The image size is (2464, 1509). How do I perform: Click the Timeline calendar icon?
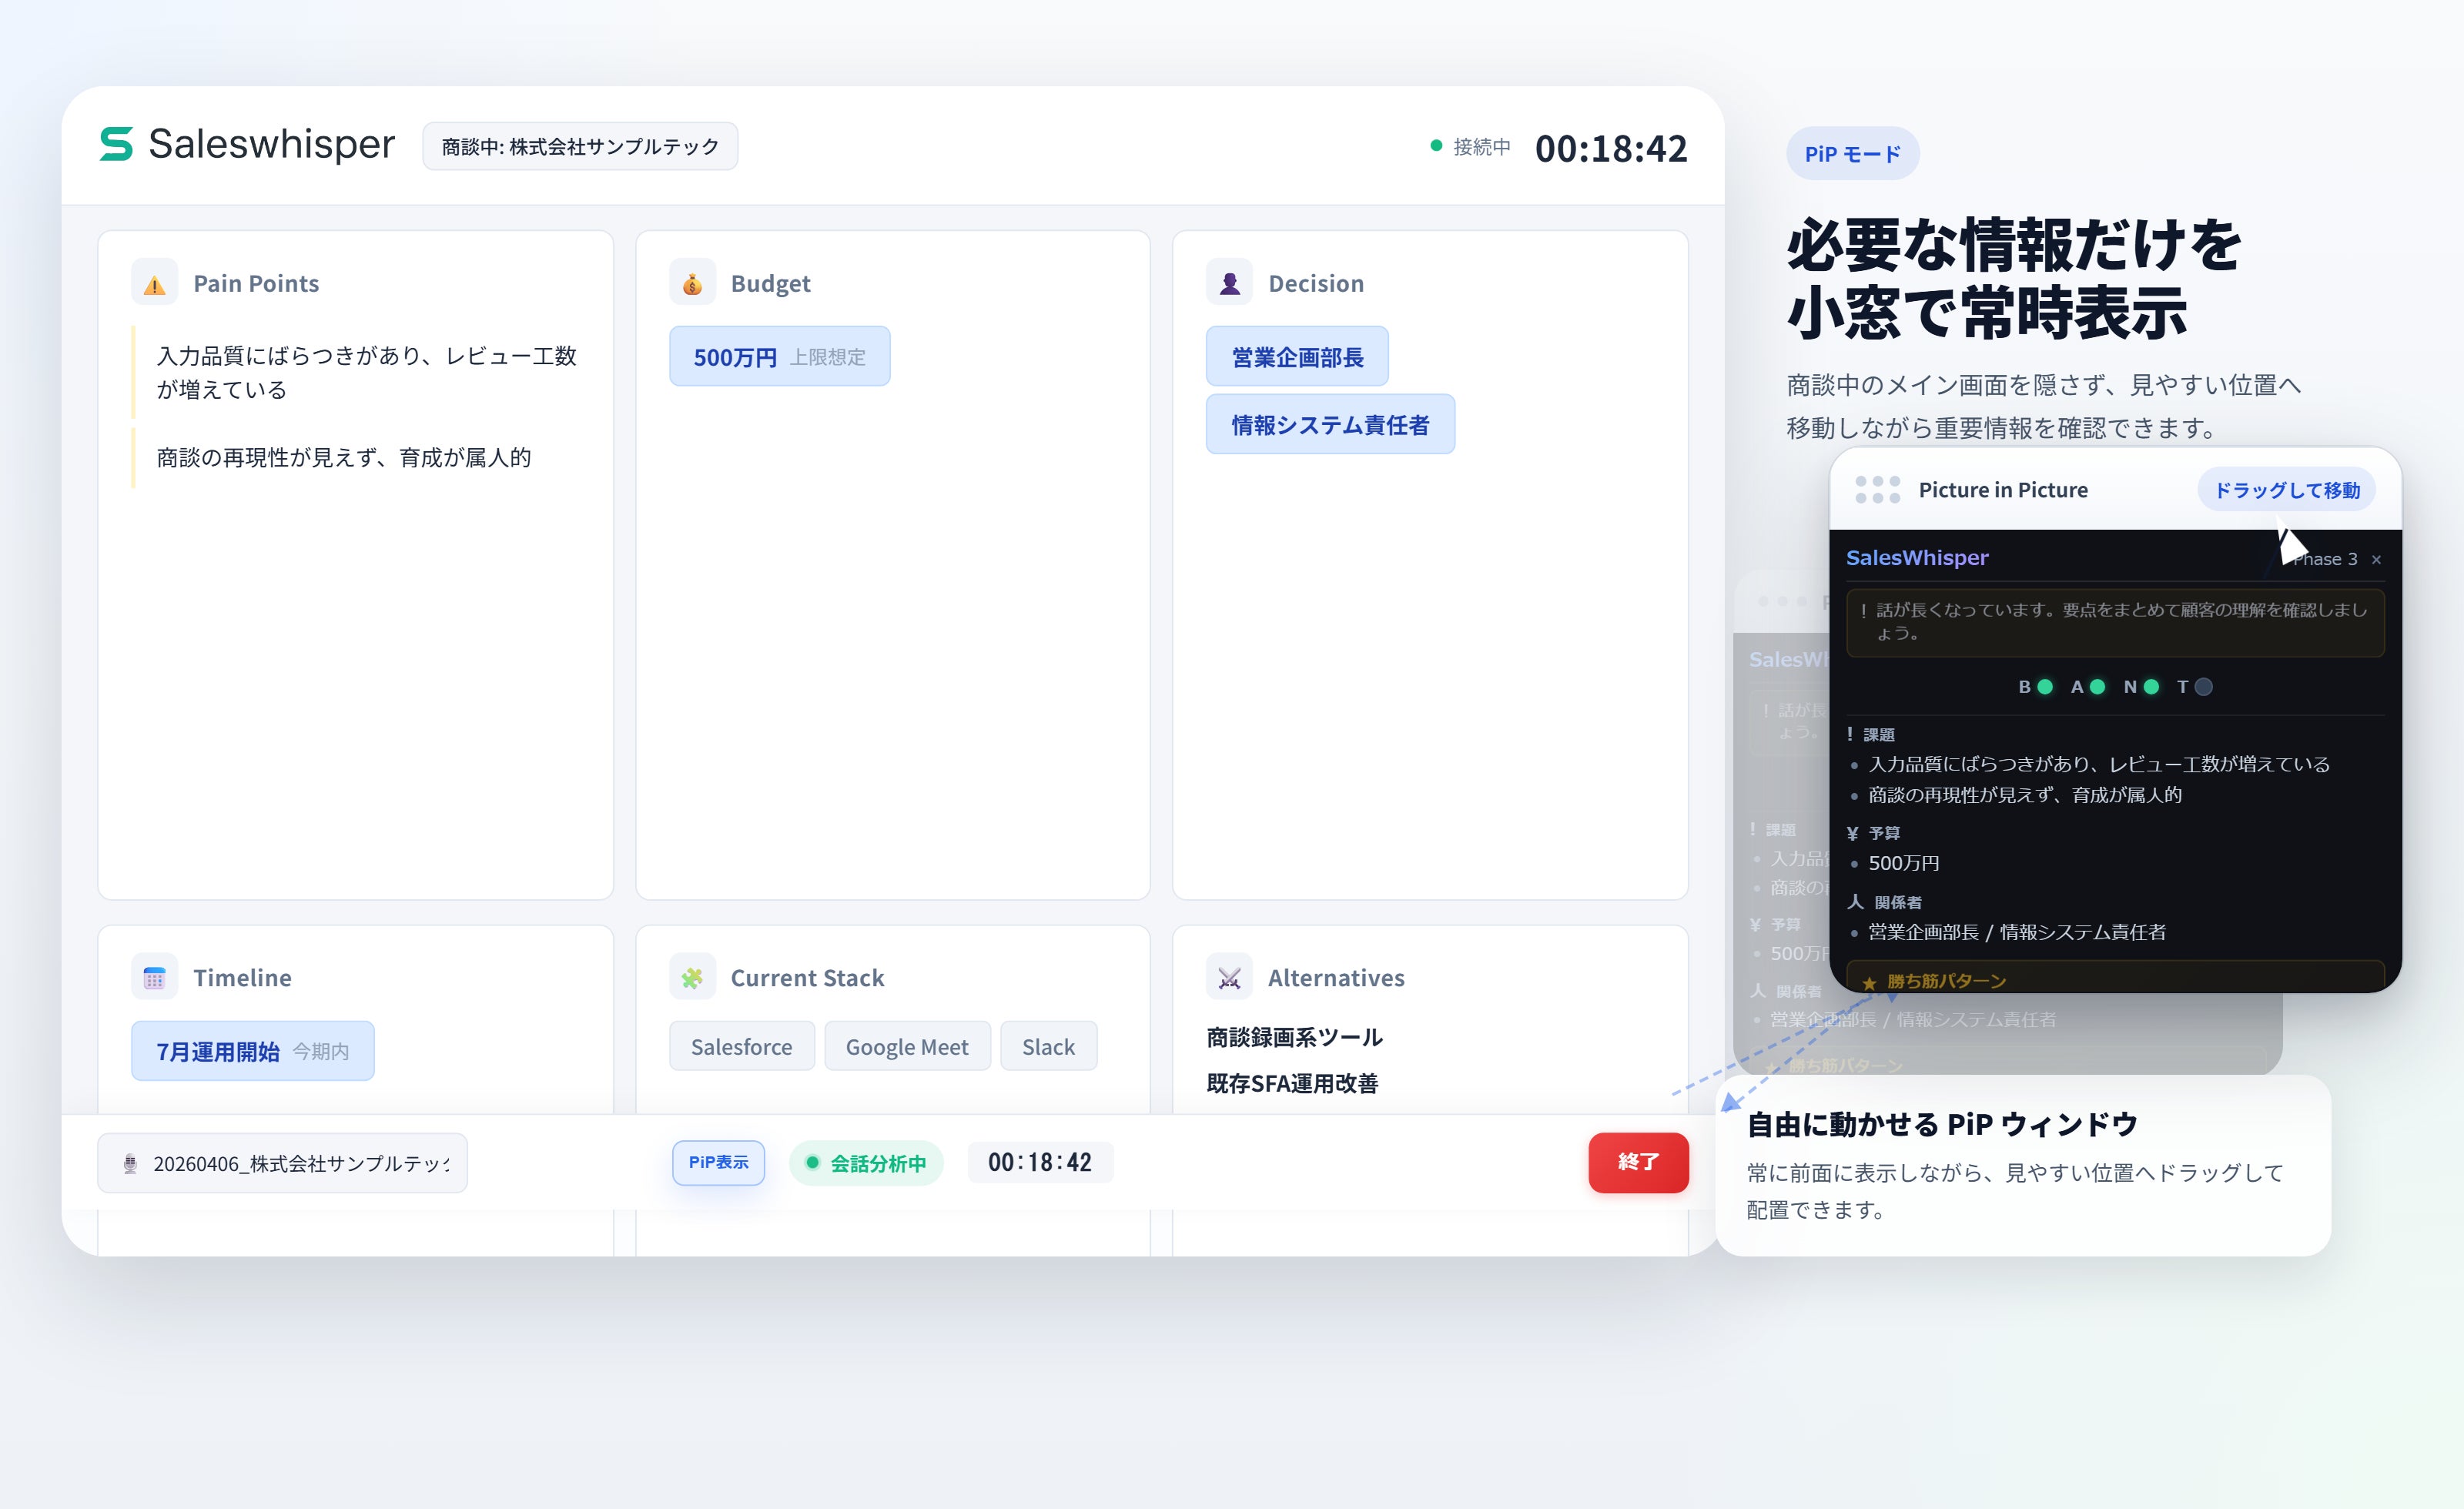[x=154, y=978]
